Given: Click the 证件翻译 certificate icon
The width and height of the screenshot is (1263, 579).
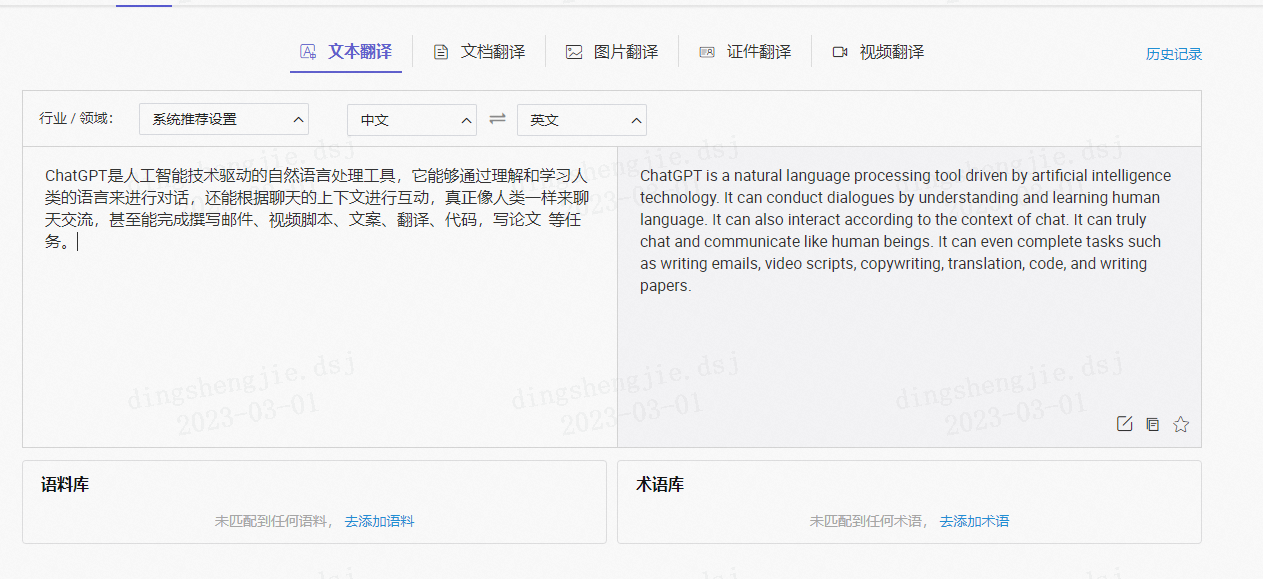Looking at the screenshot, I should (708, 51).
